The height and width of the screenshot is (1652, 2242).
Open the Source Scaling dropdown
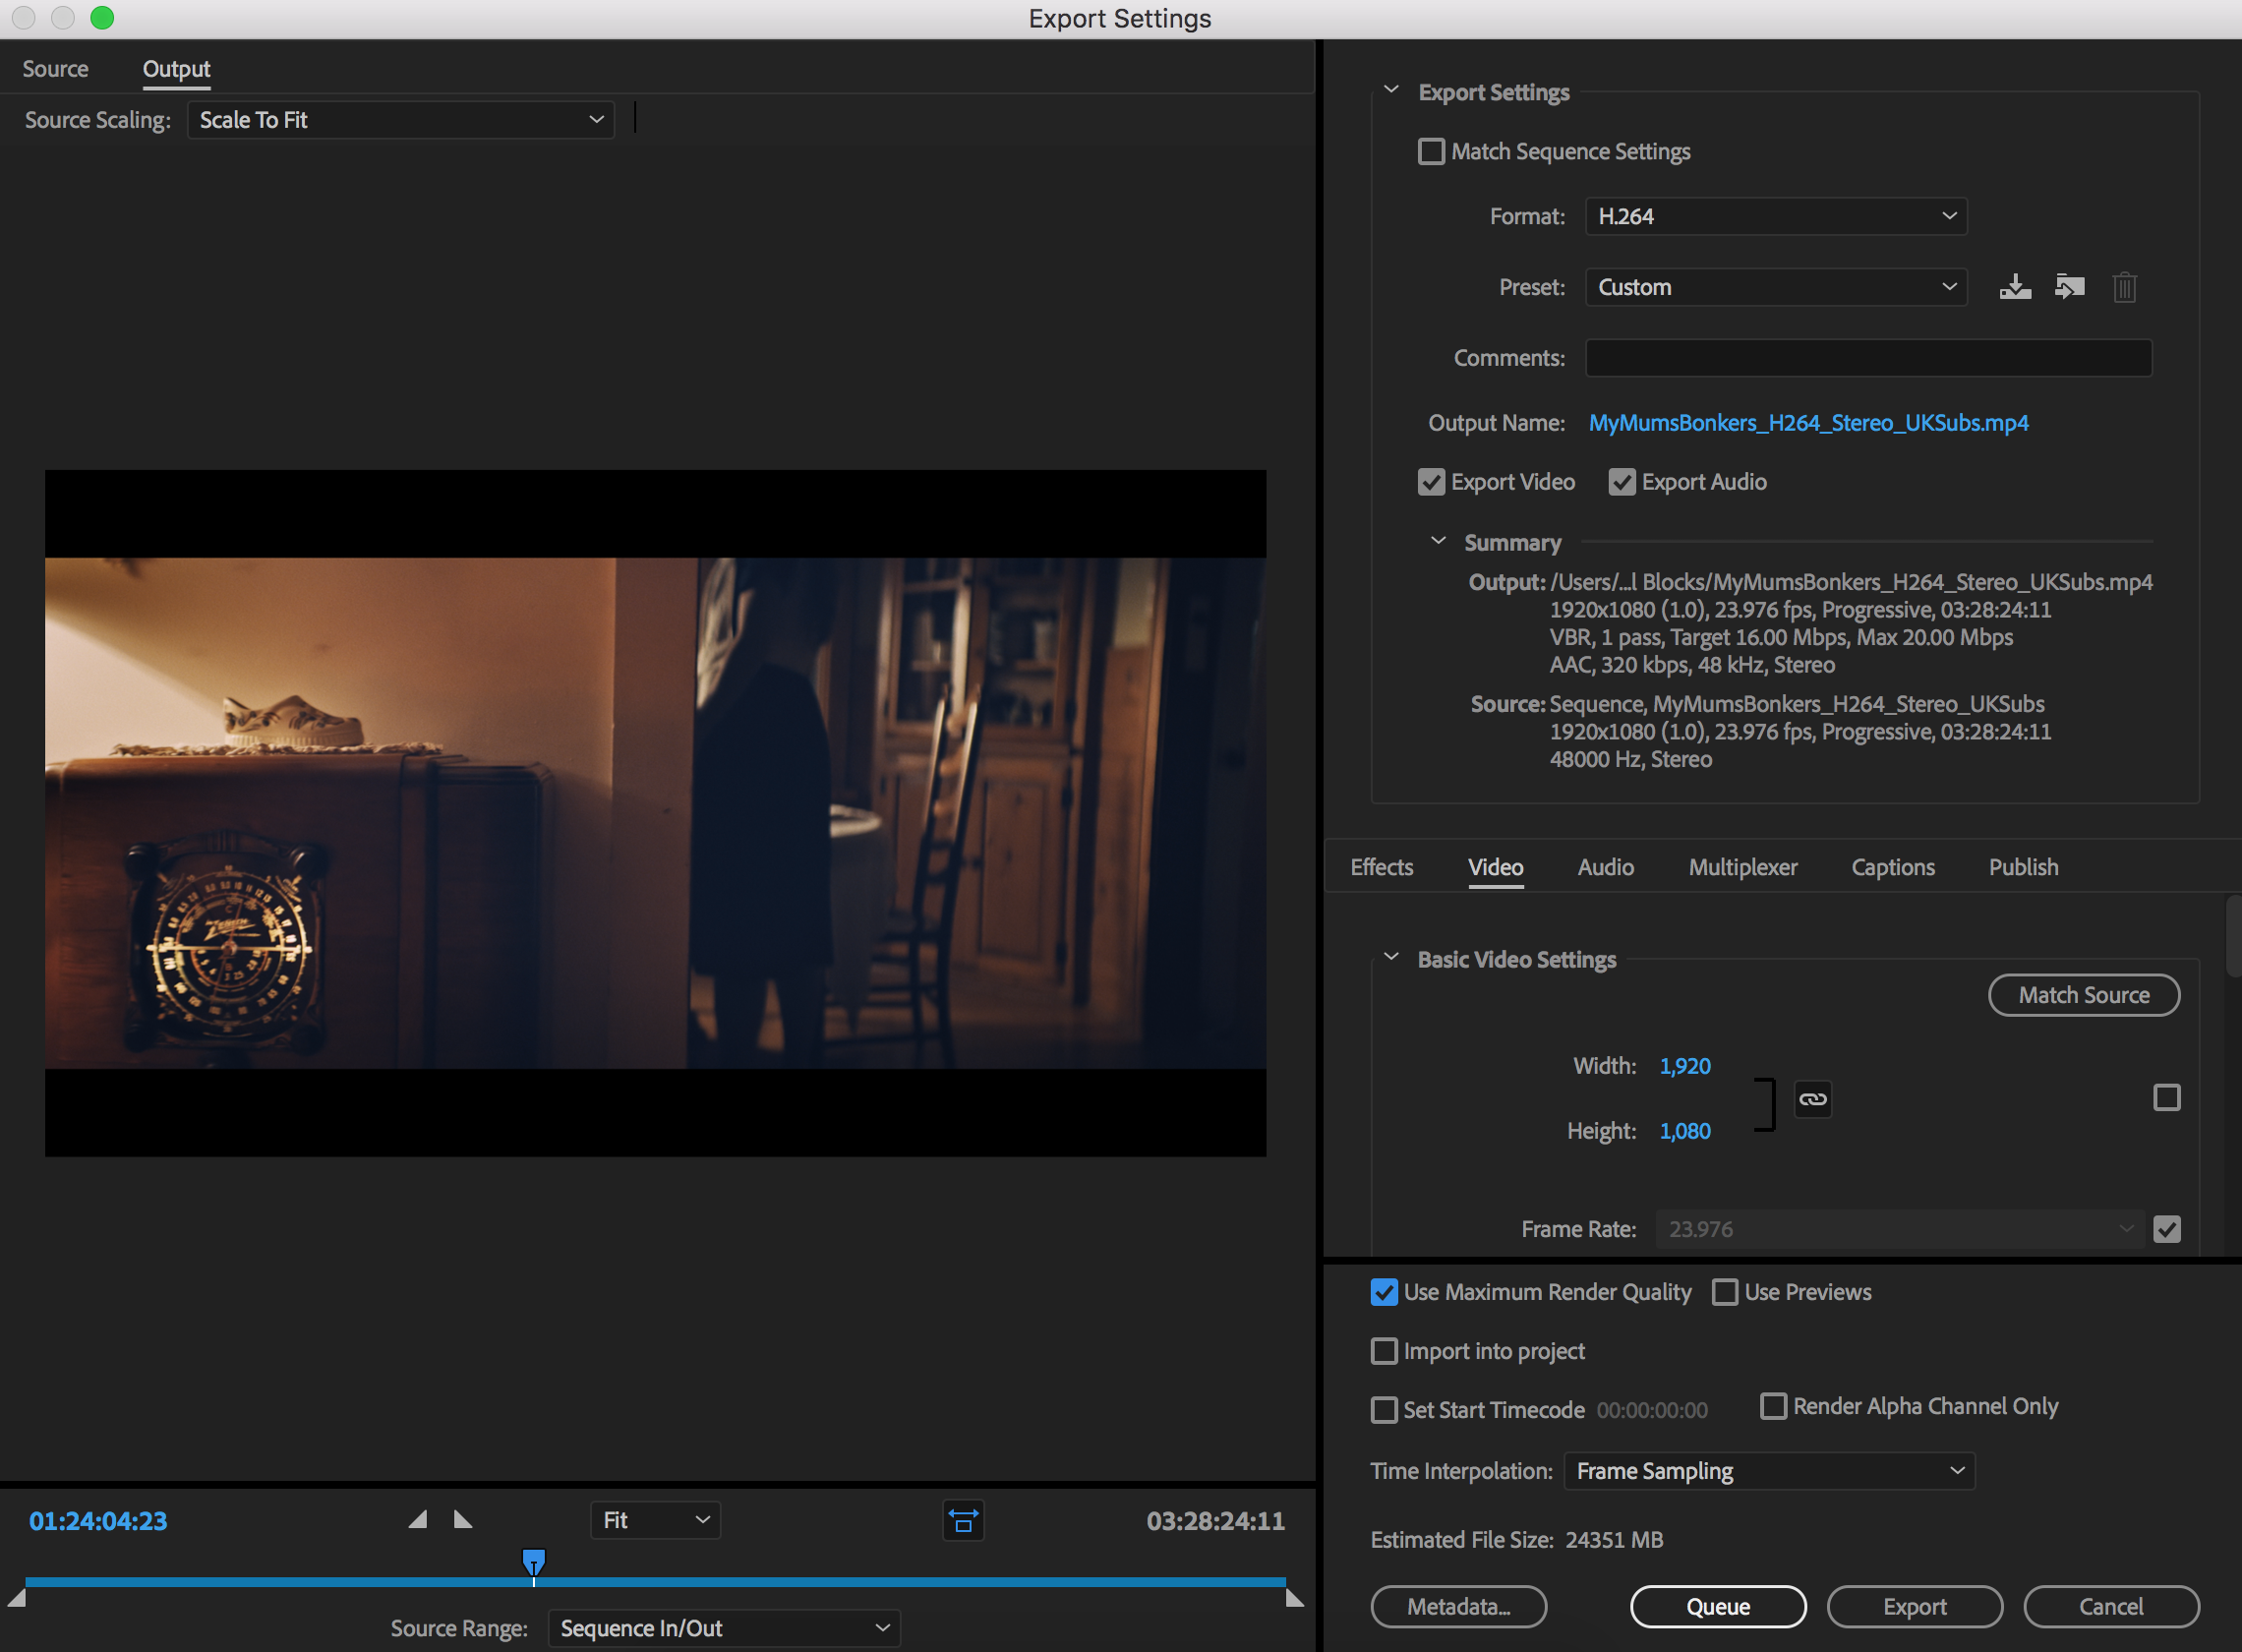(401, 120)
